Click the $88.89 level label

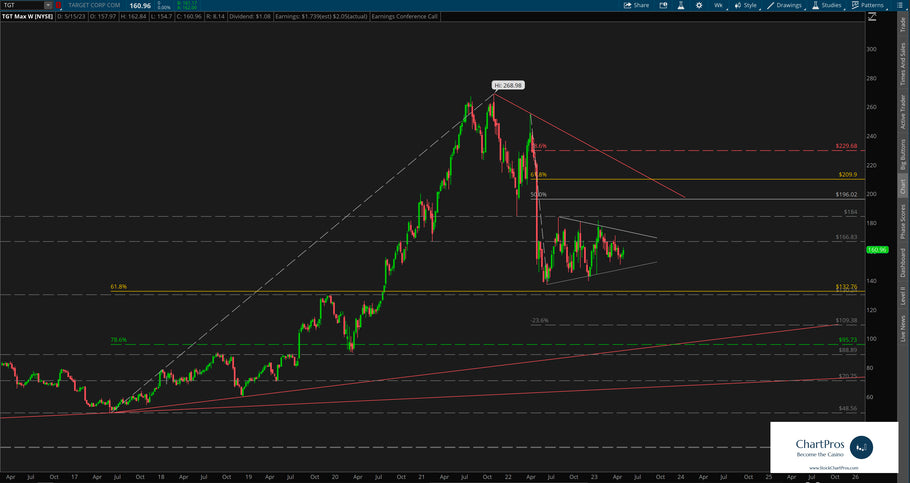click(x=848, y=350)
